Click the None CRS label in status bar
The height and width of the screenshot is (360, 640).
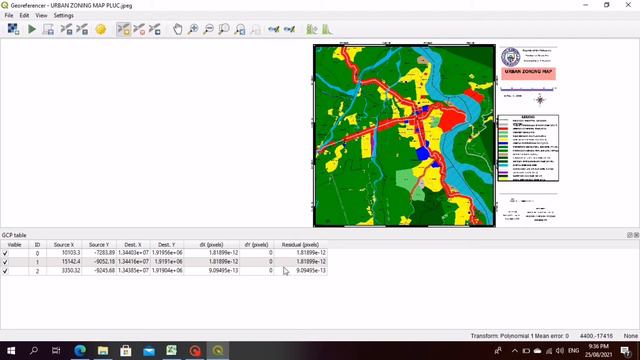[631, 336]
